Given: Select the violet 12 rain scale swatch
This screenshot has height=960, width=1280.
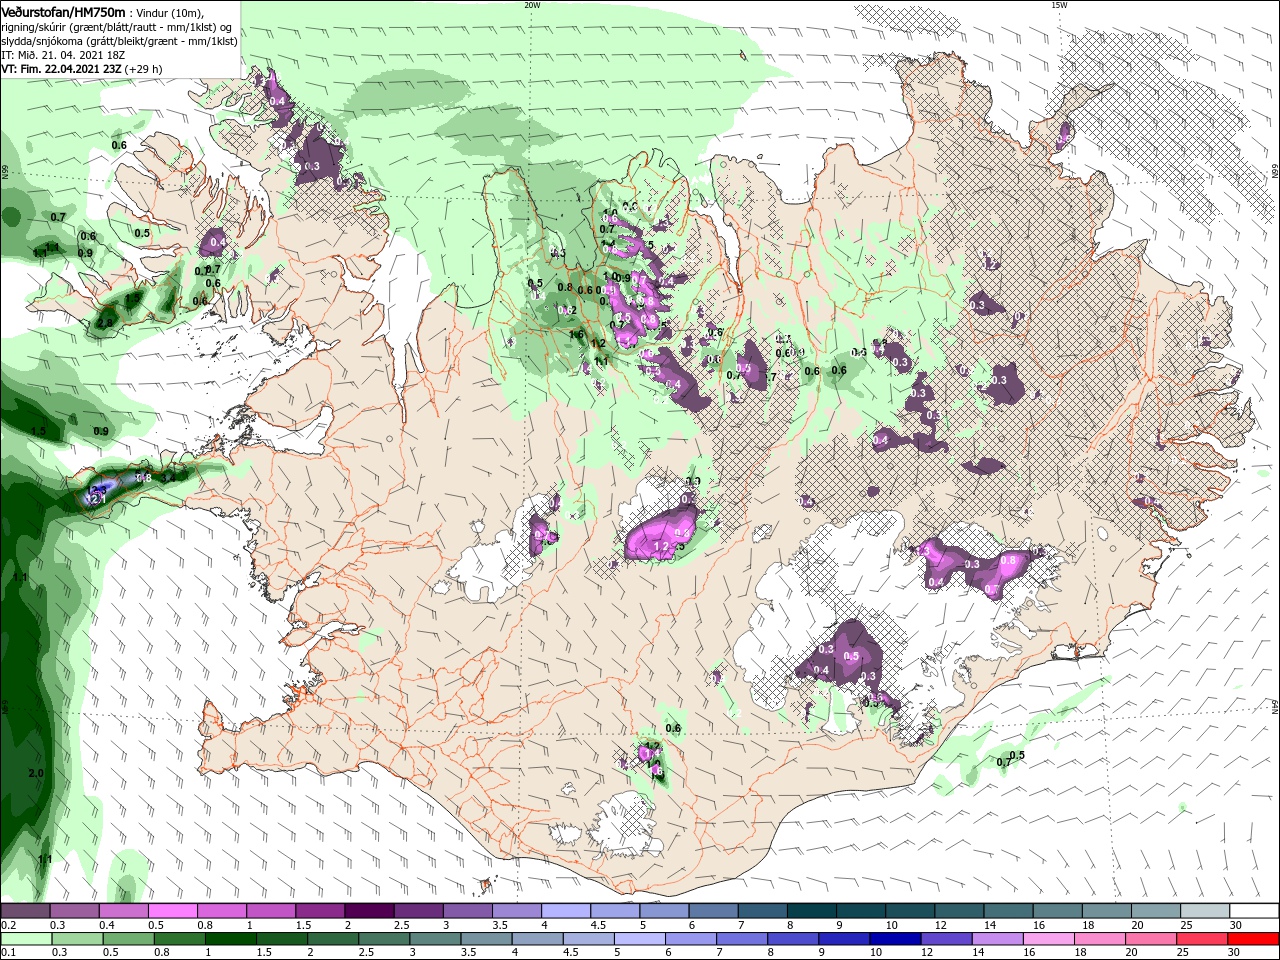Looking at the screenshot, I should coord(947,939).
